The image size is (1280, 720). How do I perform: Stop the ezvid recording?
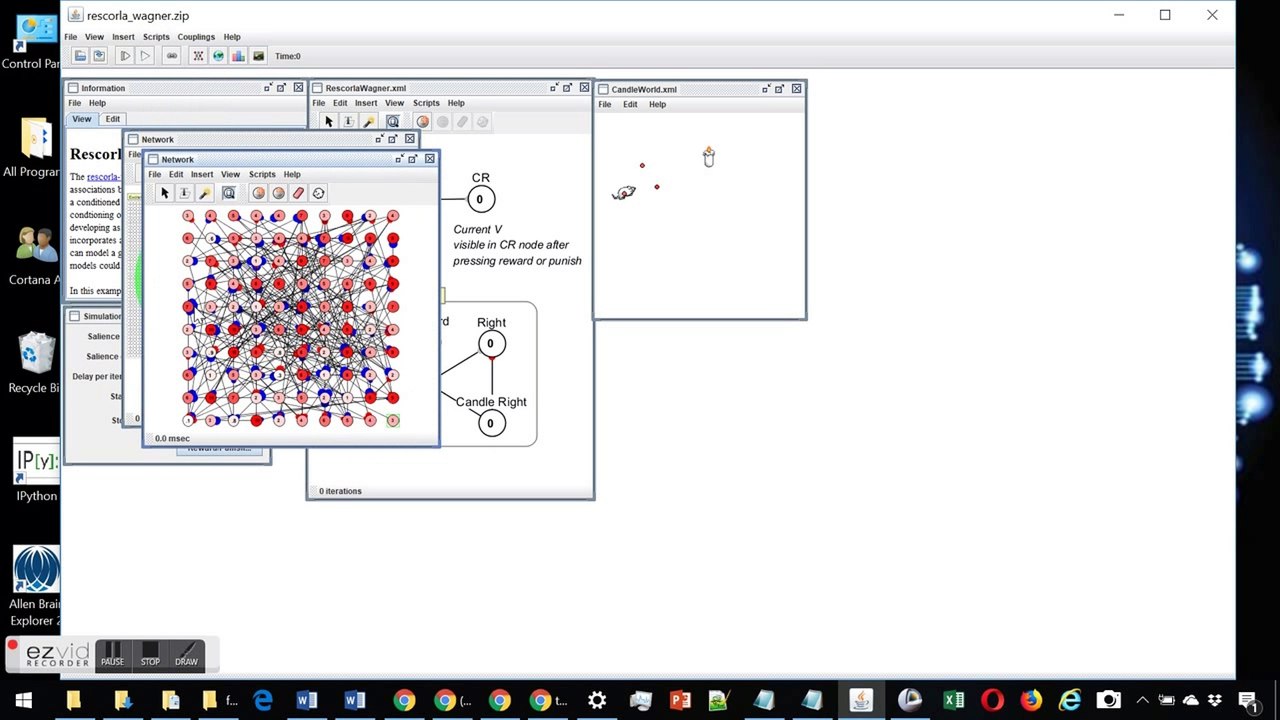[150, 655]
